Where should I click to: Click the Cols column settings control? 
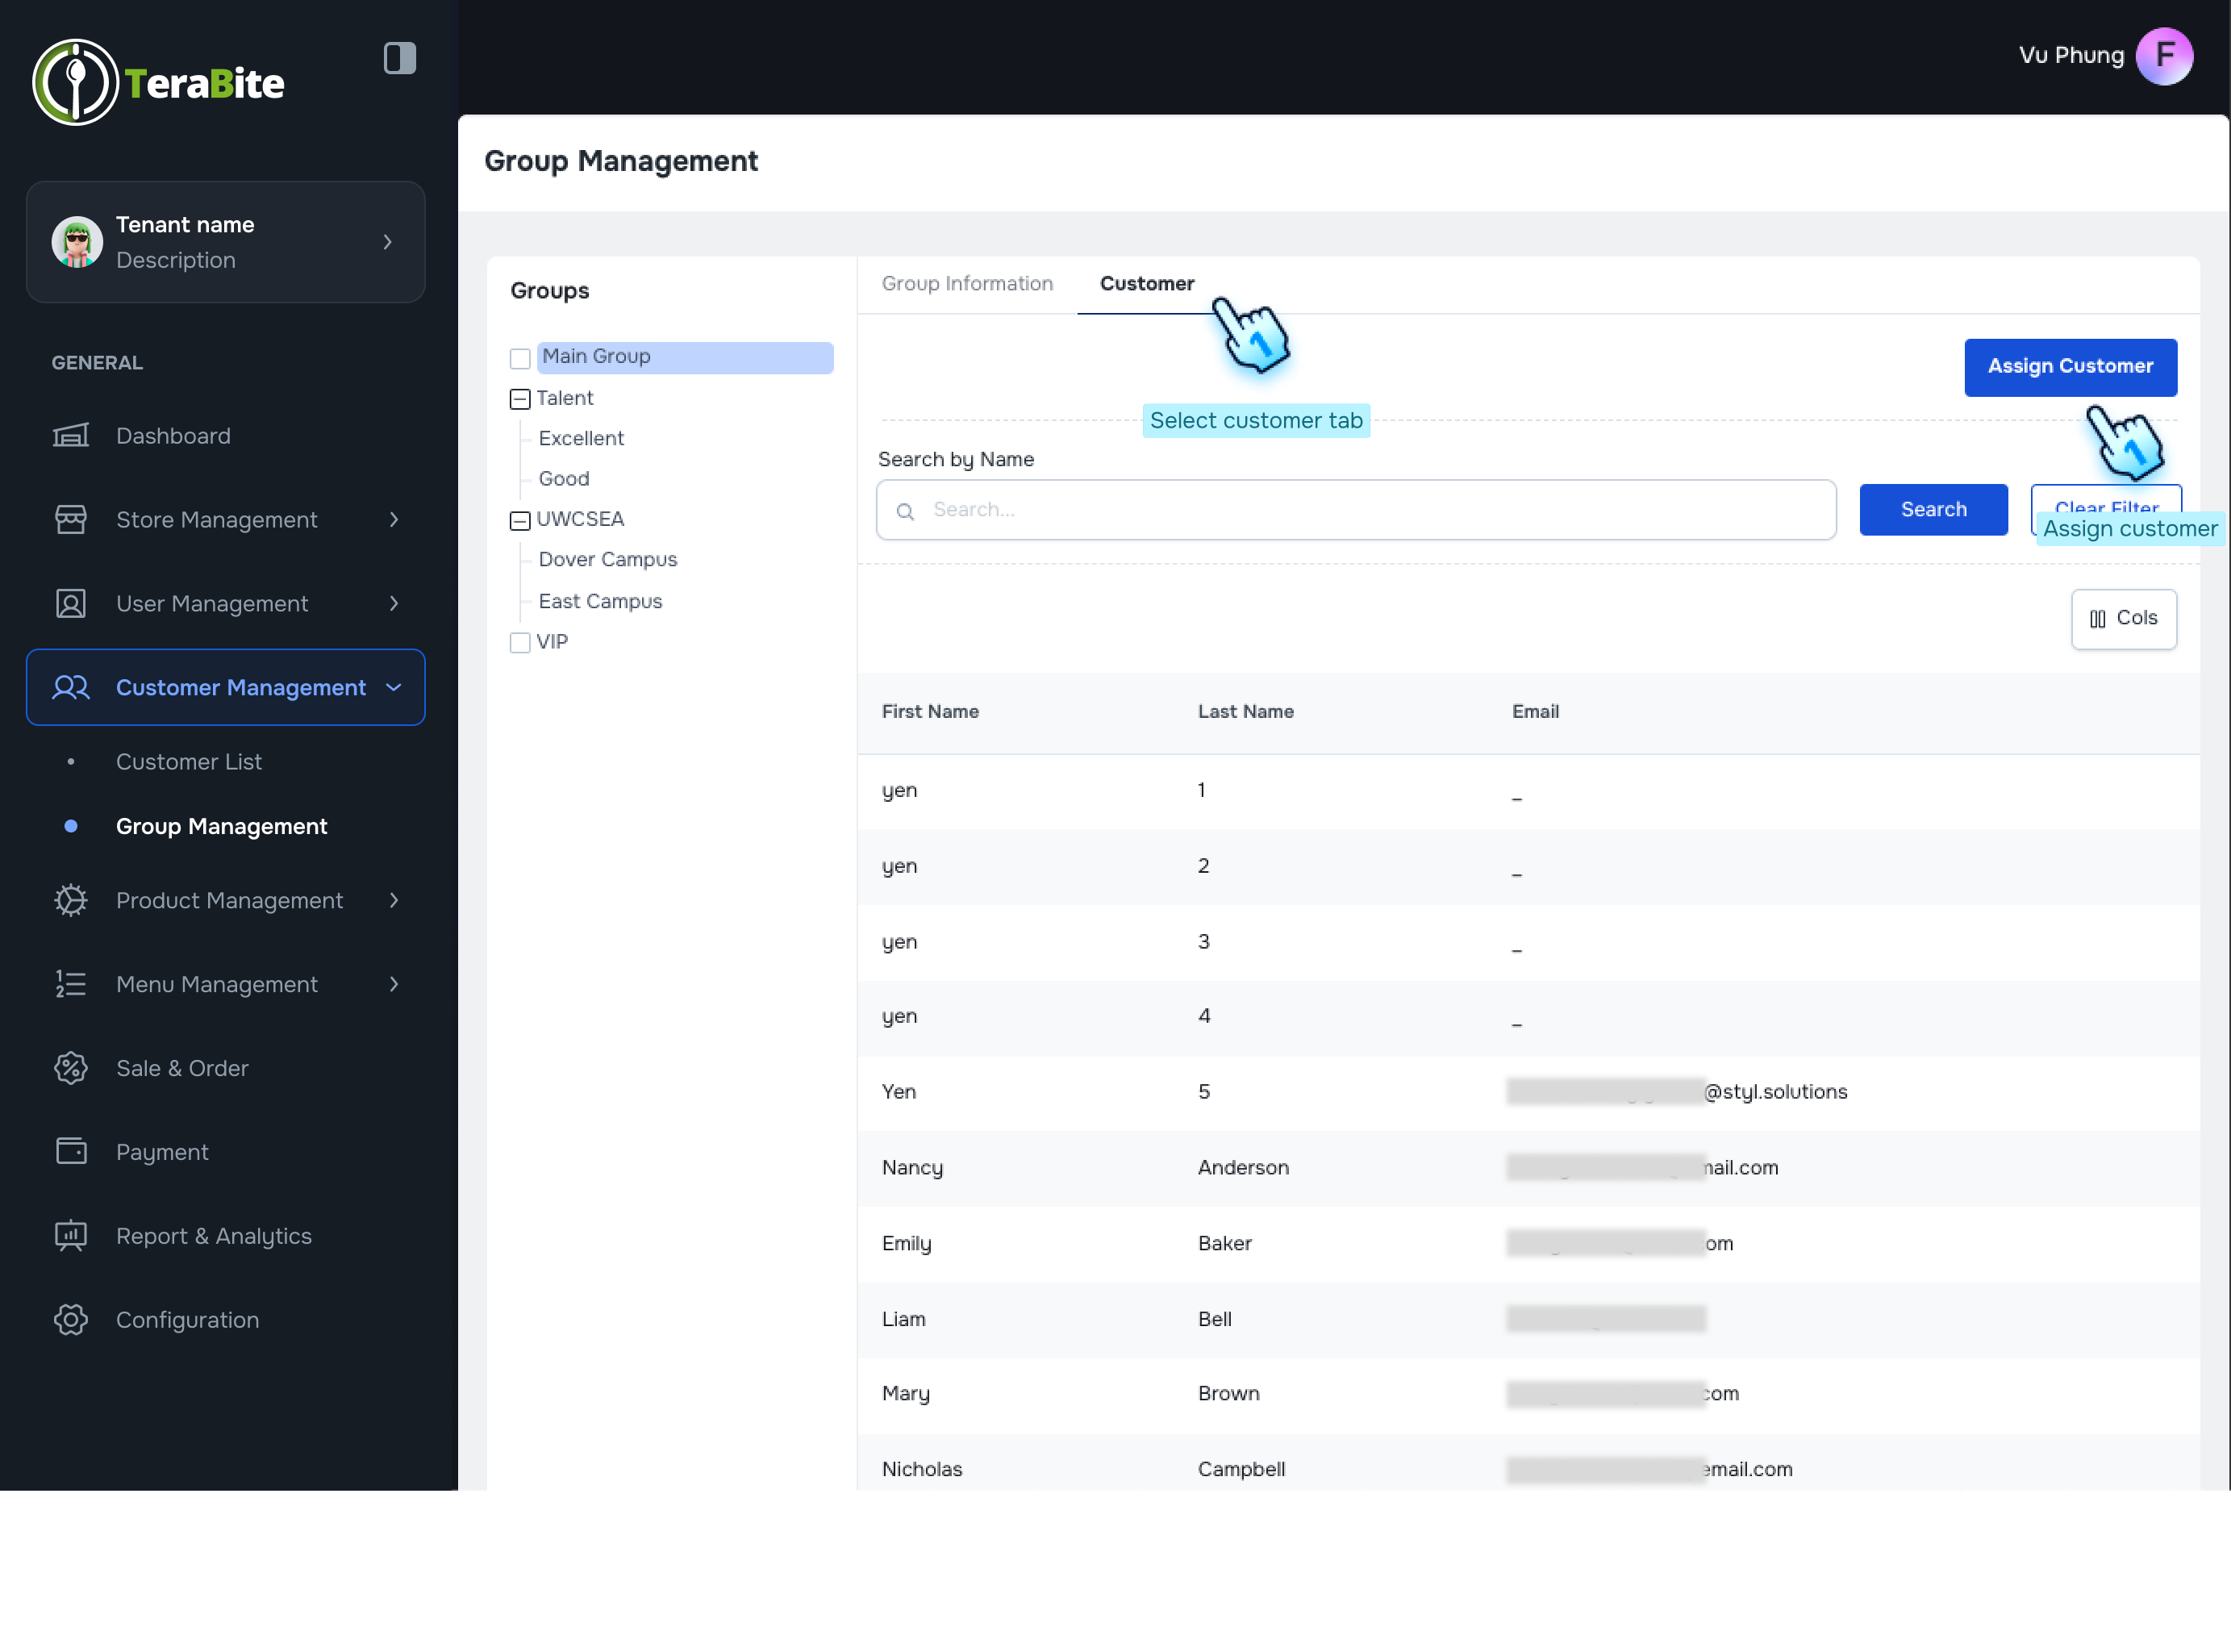[2123, 618]
